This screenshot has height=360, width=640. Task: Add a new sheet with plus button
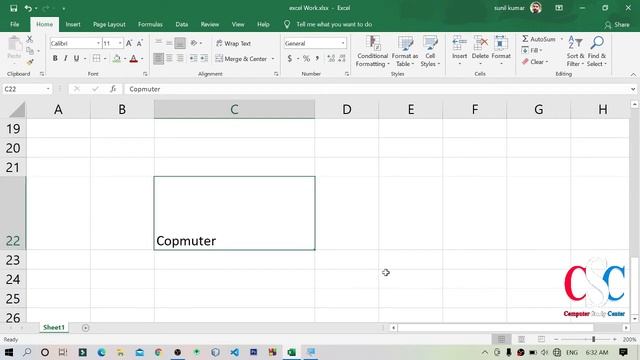tap(85, 328)
